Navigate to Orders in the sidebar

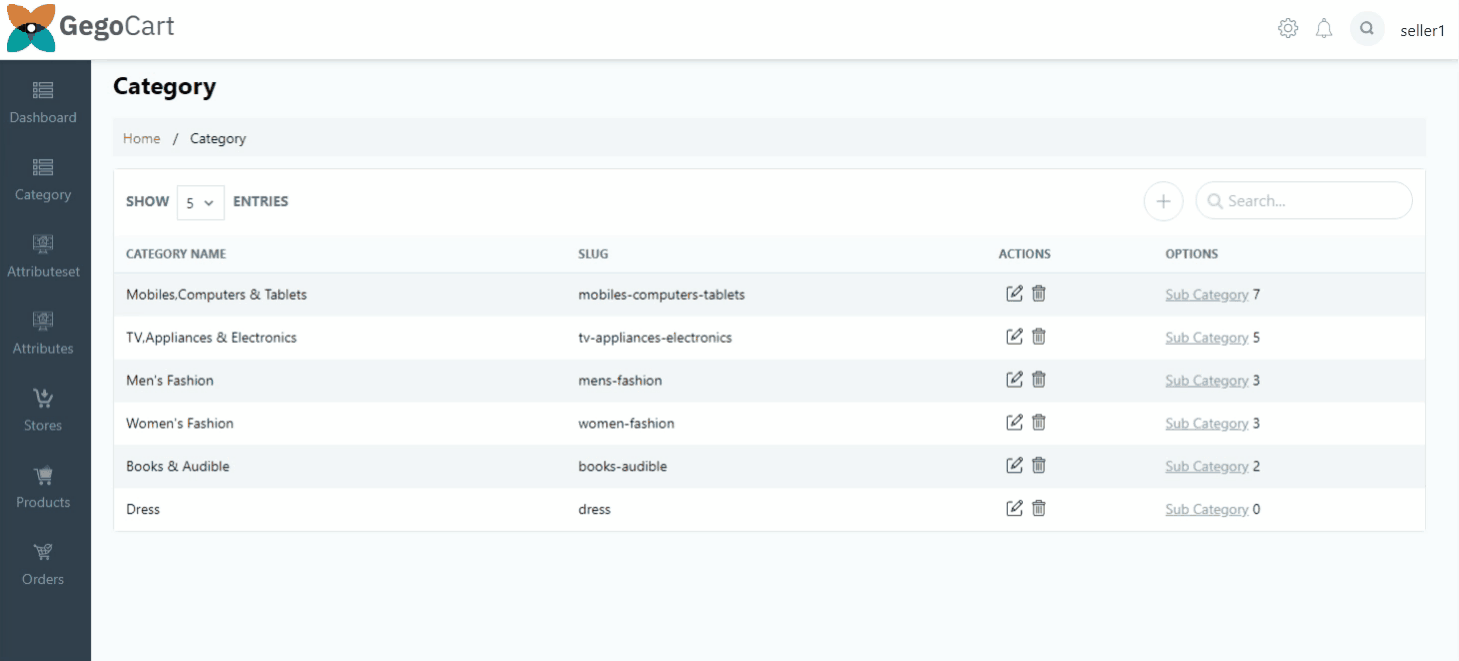tap(43, 565)
